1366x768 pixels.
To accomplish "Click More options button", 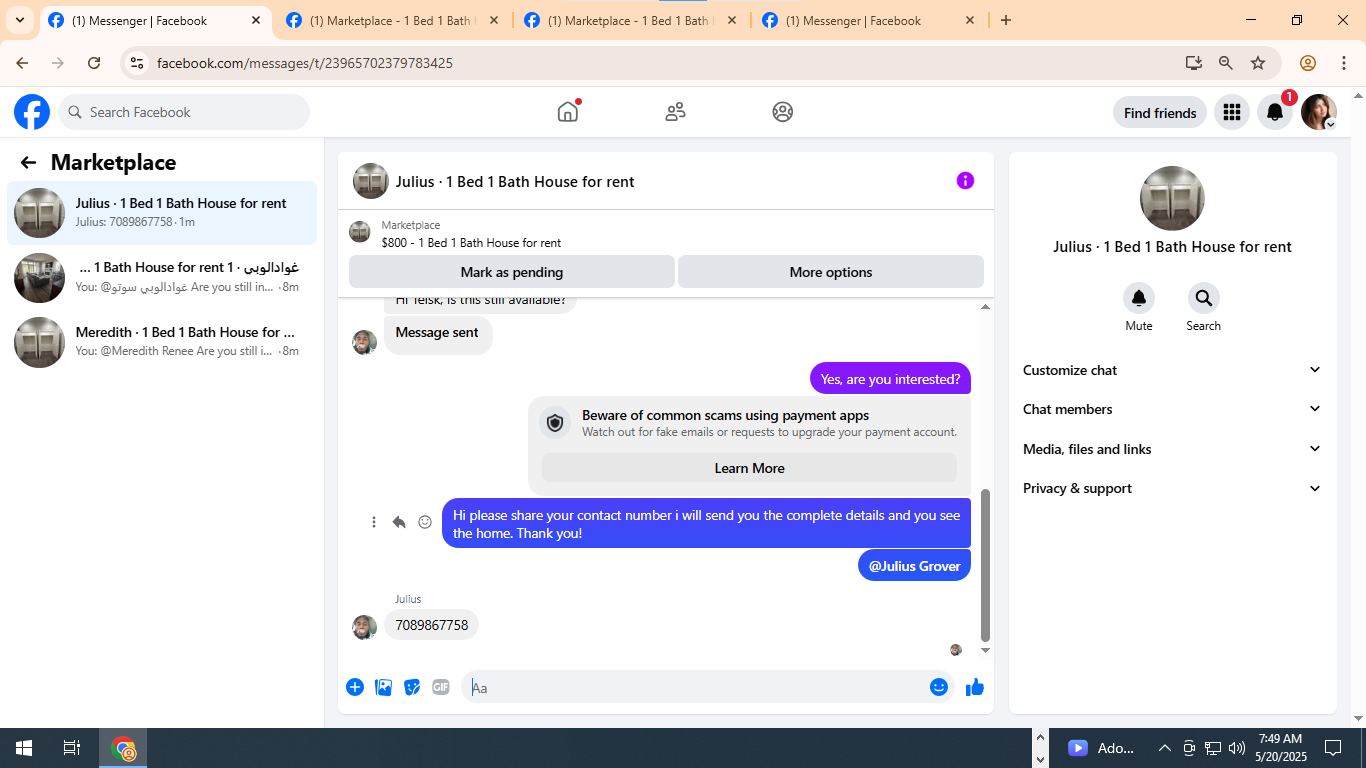I will click(831, 272).
